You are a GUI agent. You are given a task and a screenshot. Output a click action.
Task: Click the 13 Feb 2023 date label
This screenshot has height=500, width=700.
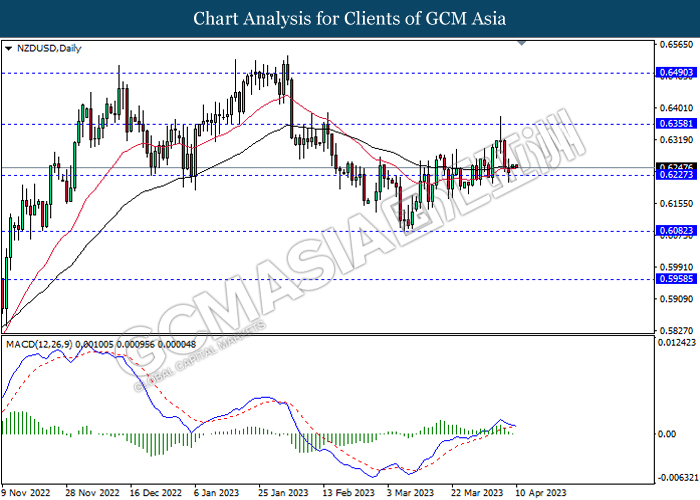(349, 493)
